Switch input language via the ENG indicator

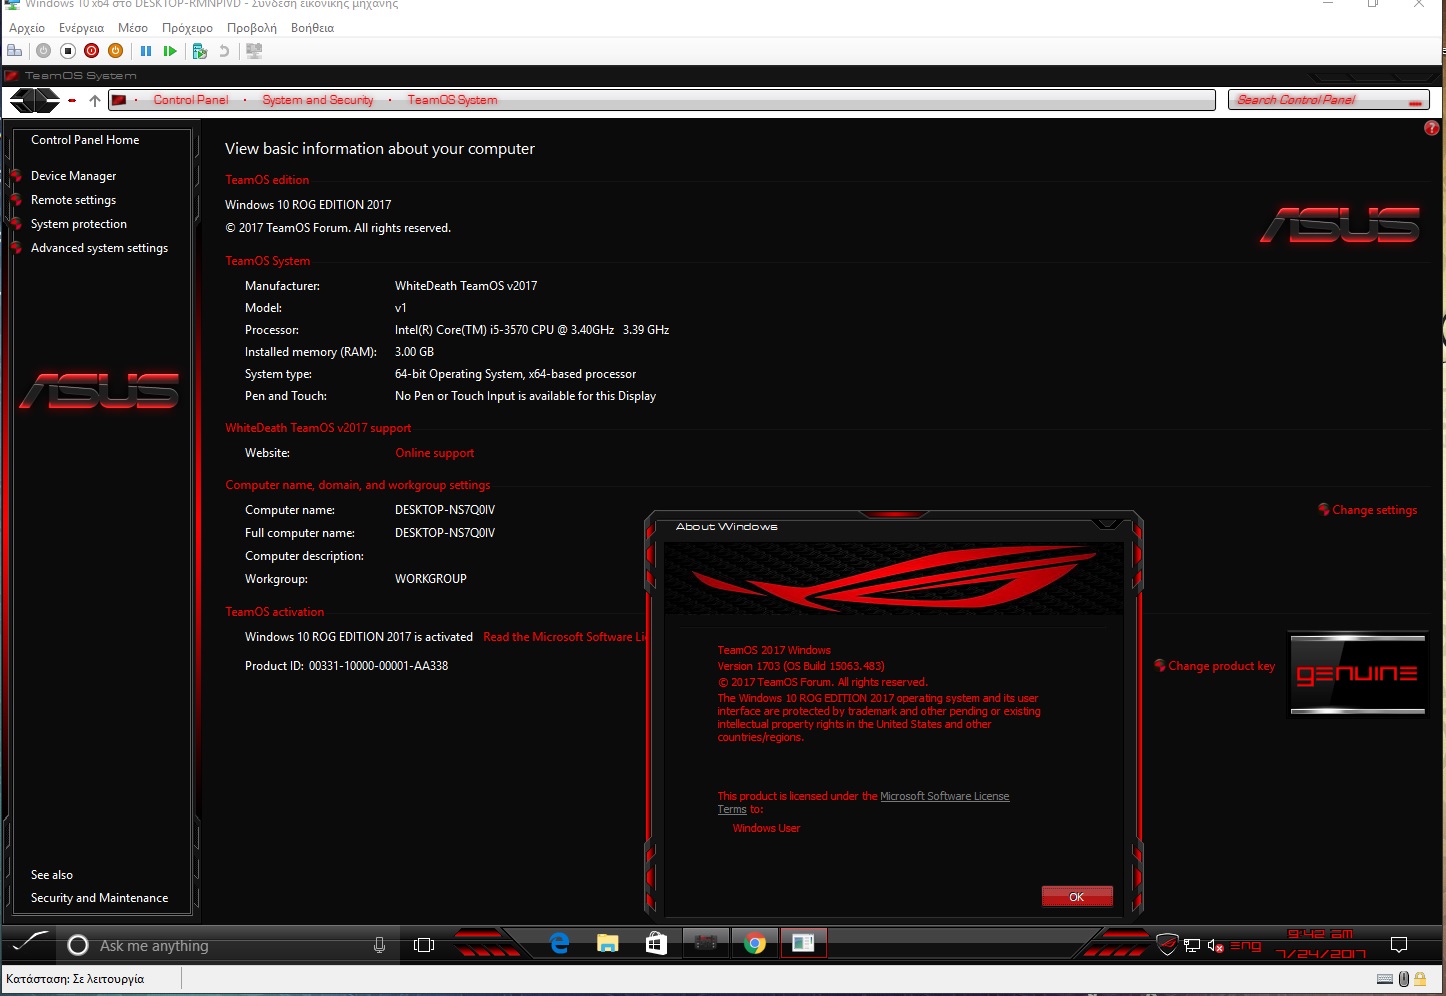click(x=1245, y=945)
